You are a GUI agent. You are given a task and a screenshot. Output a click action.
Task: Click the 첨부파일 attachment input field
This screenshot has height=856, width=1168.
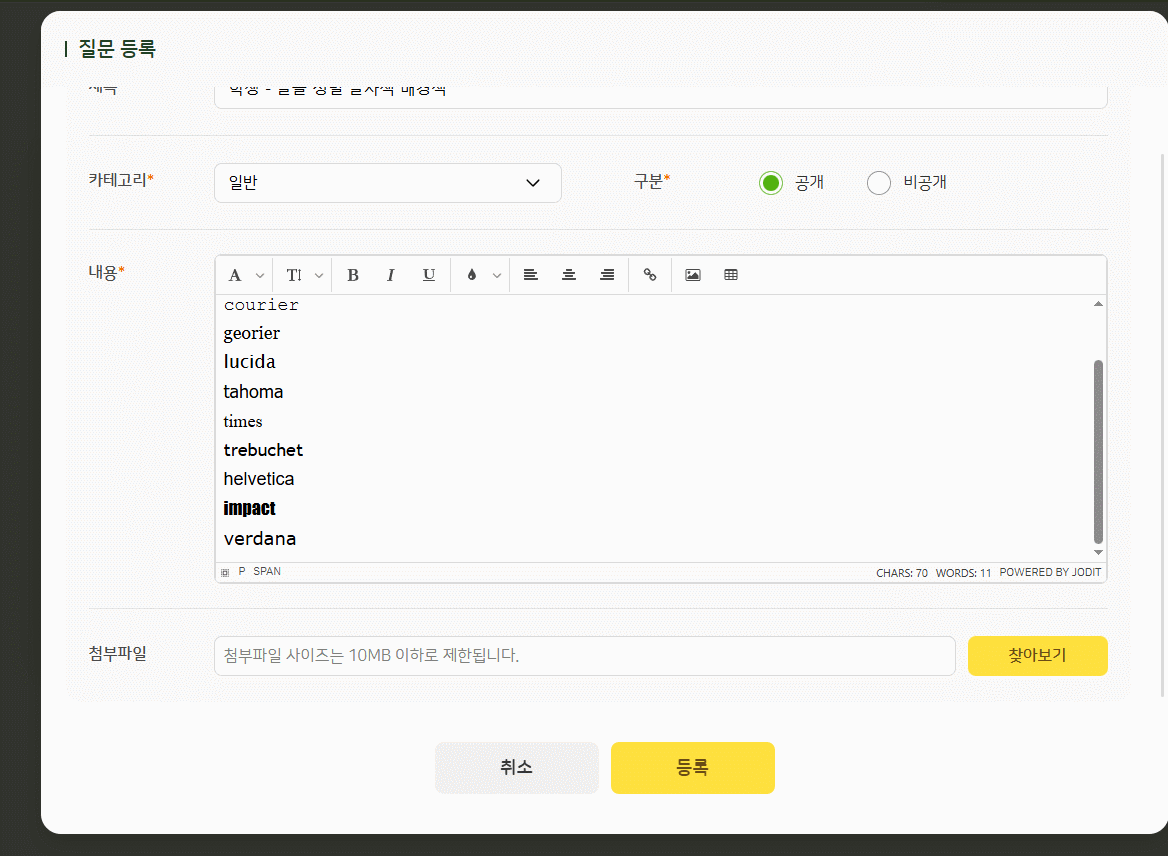coord(584,656)
